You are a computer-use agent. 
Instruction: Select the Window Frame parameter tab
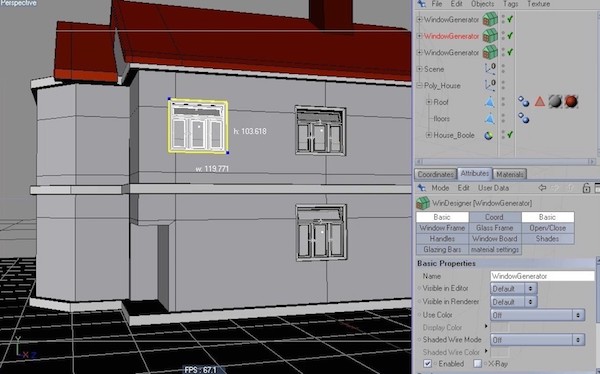tap(442, 228)
